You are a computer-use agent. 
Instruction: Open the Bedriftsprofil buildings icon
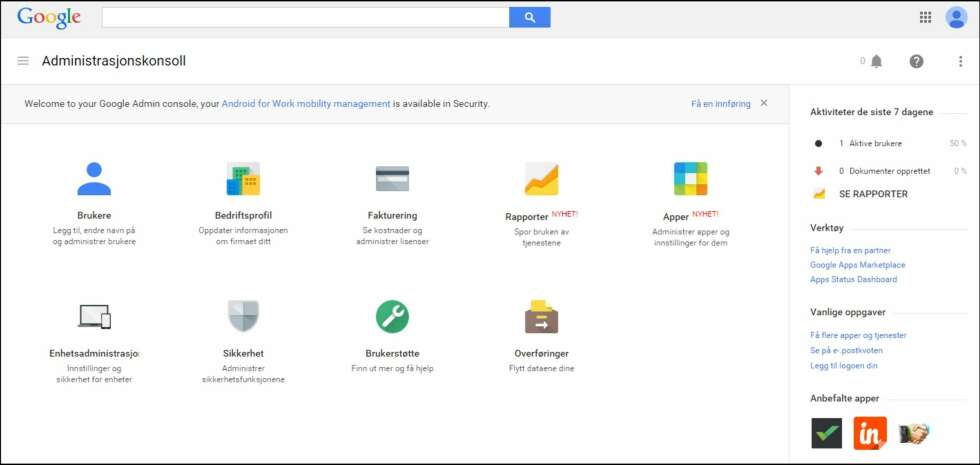(x=243, y=179)
